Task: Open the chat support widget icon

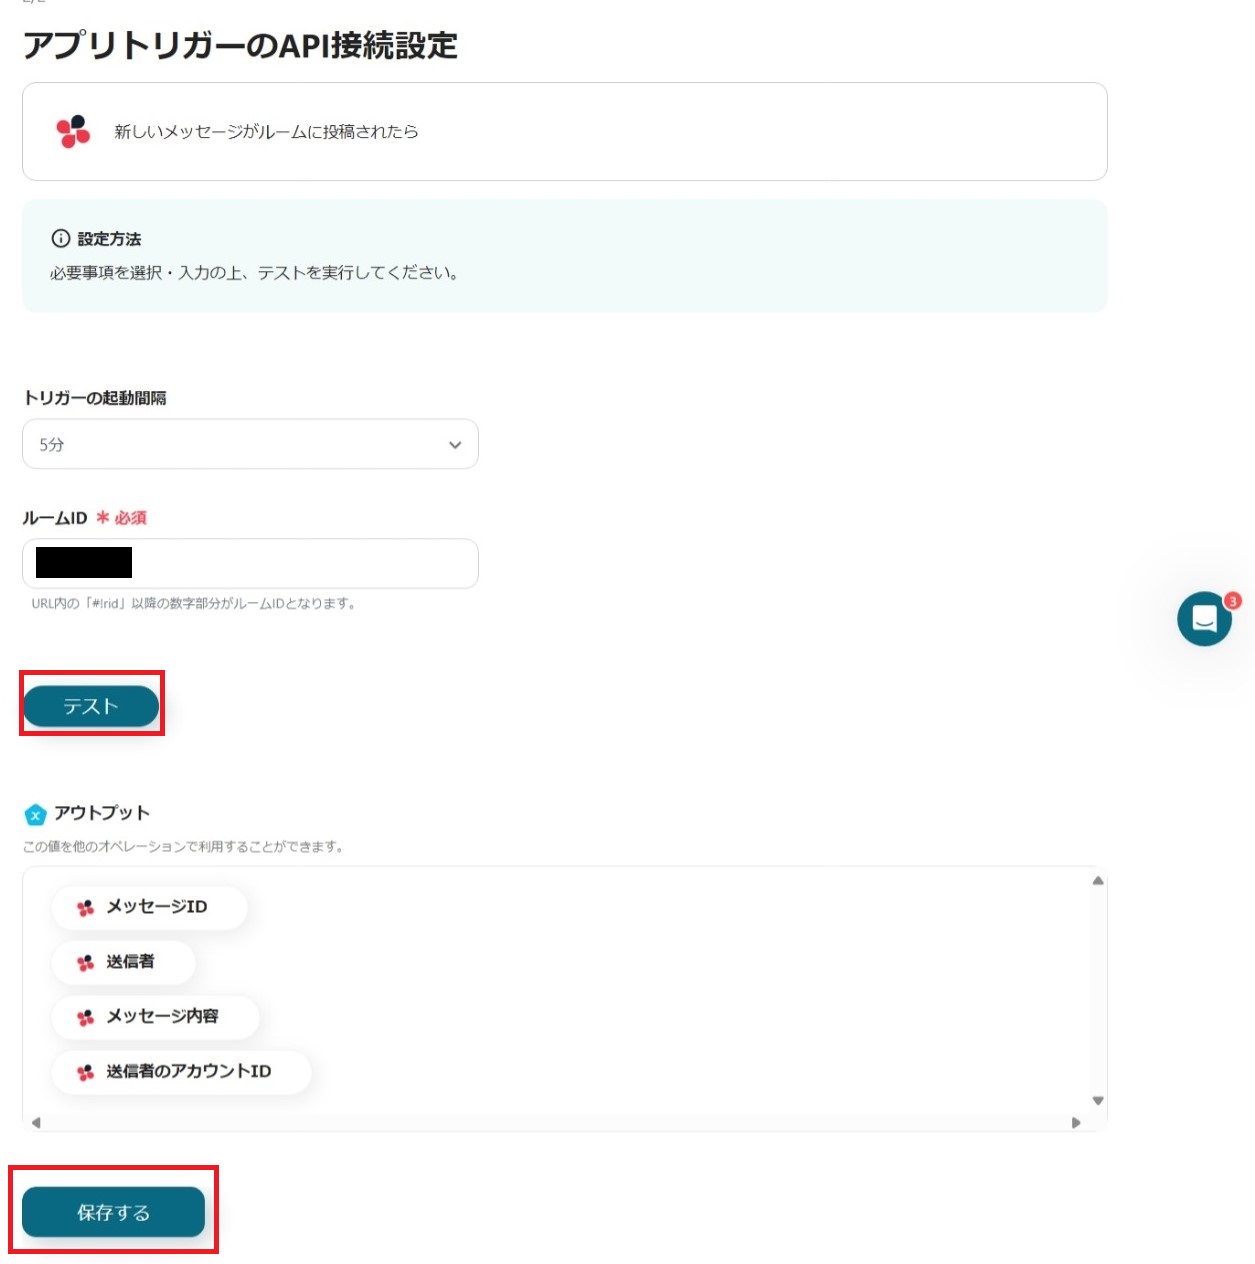Action: pyautogui.click(x=1204, y=619)
